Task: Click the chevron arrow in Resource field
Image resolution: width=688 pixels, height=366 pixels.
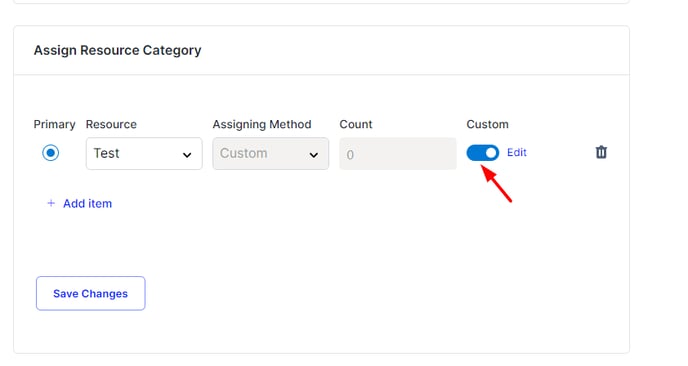Action: point(187,155)
